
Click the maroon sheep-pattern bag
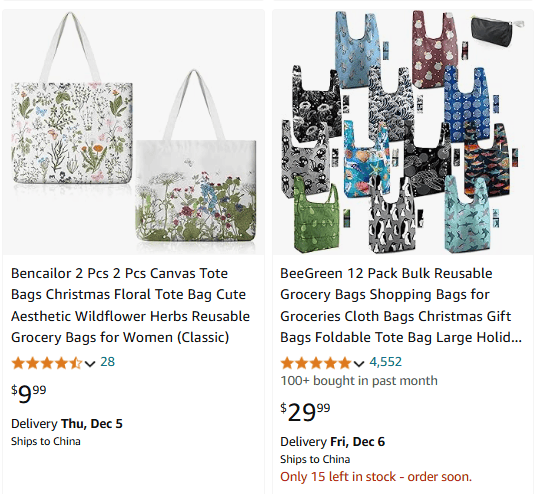point(434,50)
